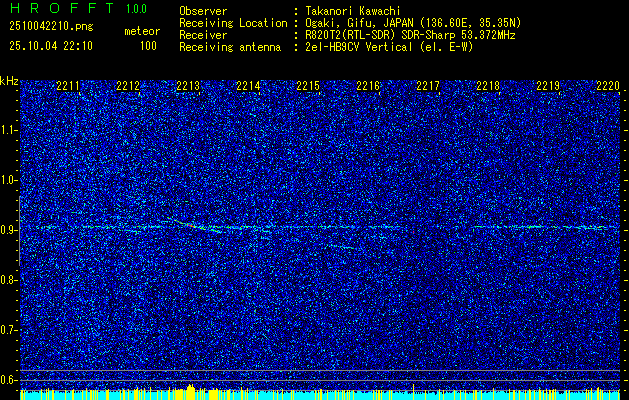The width and height of the screenshot is (629, 400).
Task: Click the 2213 time marker
Action: pyautogui.click(x=188, y=86)
